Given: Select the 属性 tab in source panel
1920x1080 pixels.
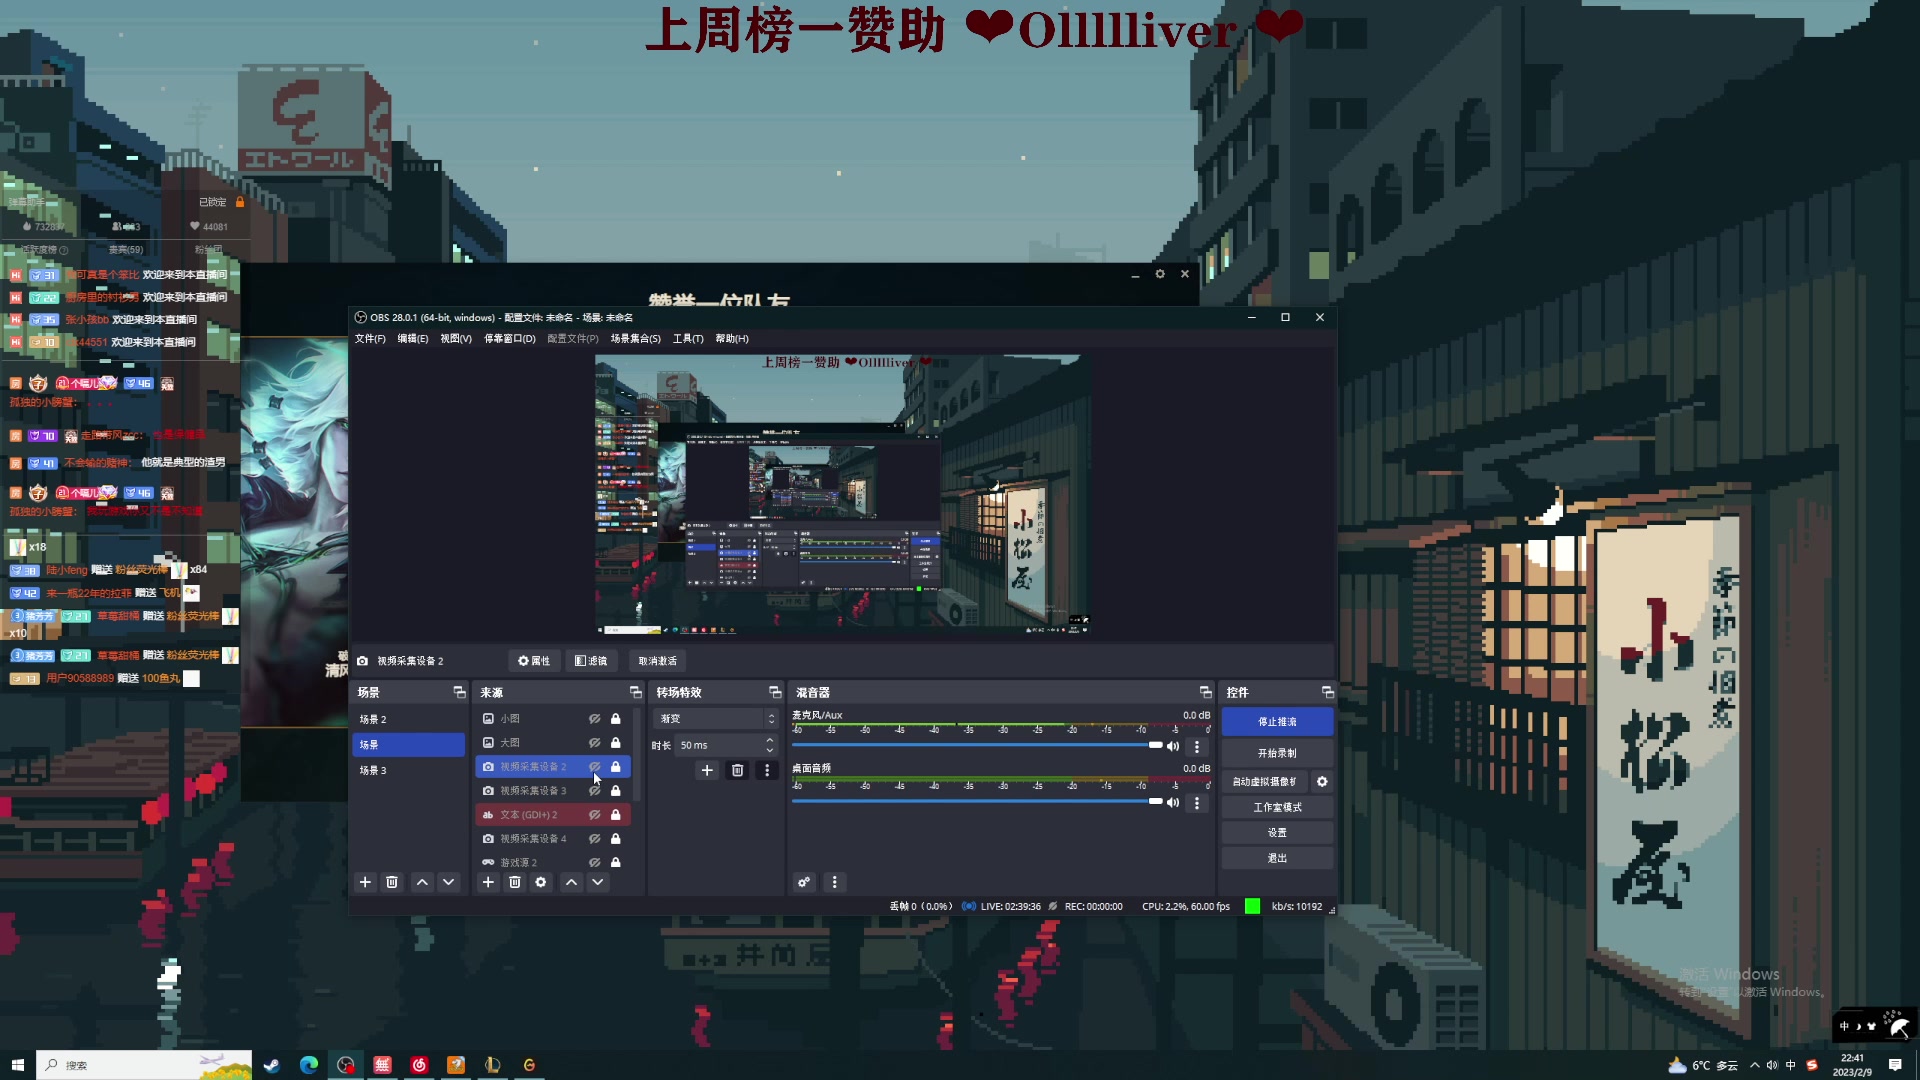Looking at the screenshot, I should (534, 661).
